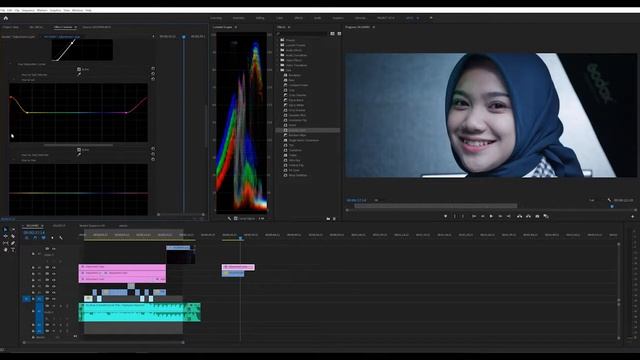Click New Custom Bin icon in Effects panel
This screenshot has height=360, width=640.
(328, 219)
